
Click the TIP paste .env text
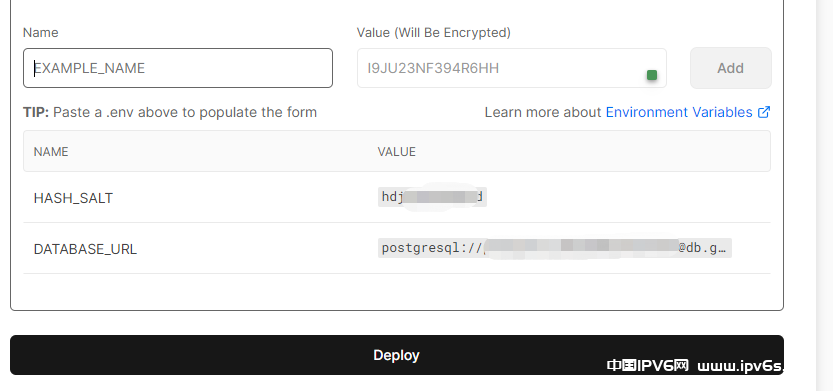pyautogui.click(x=170, y=112)
